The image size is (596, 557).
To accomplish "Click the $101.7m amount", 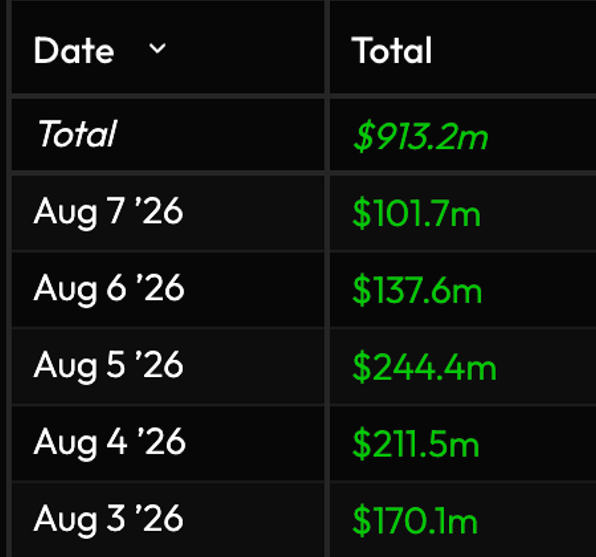I will coord(417,214).
